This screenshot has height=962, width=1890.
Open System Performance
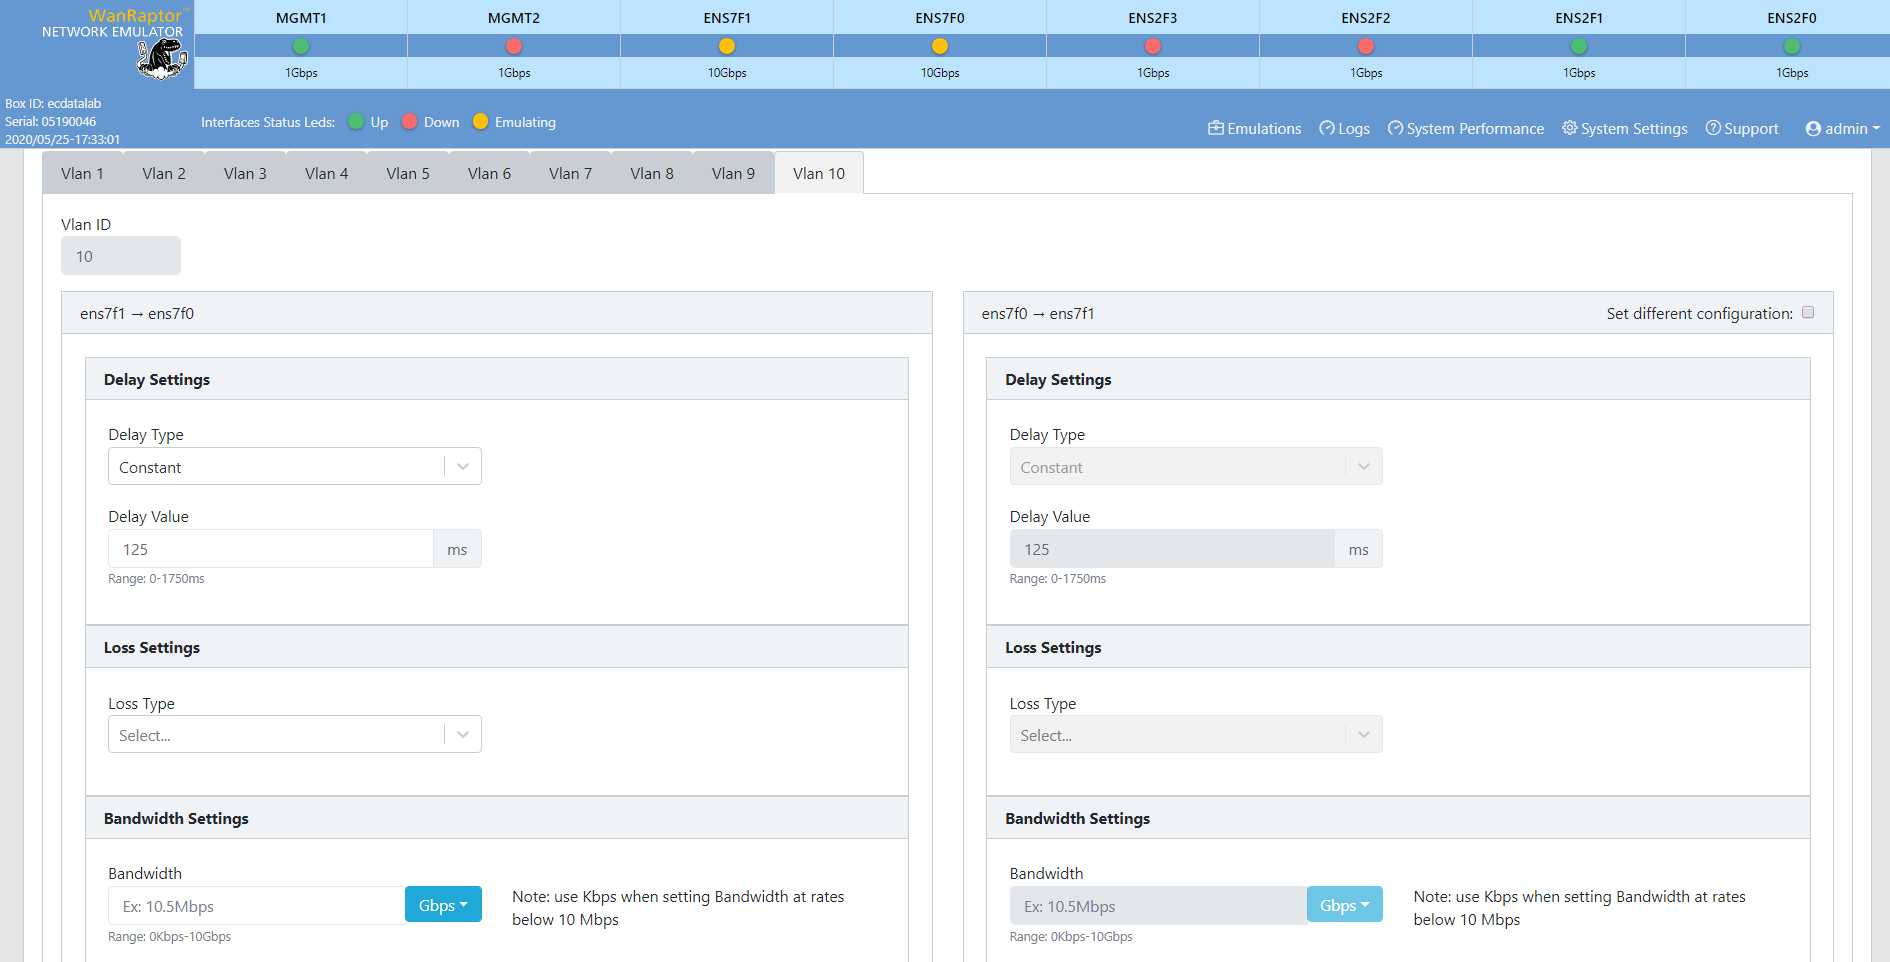[1465, 129]
